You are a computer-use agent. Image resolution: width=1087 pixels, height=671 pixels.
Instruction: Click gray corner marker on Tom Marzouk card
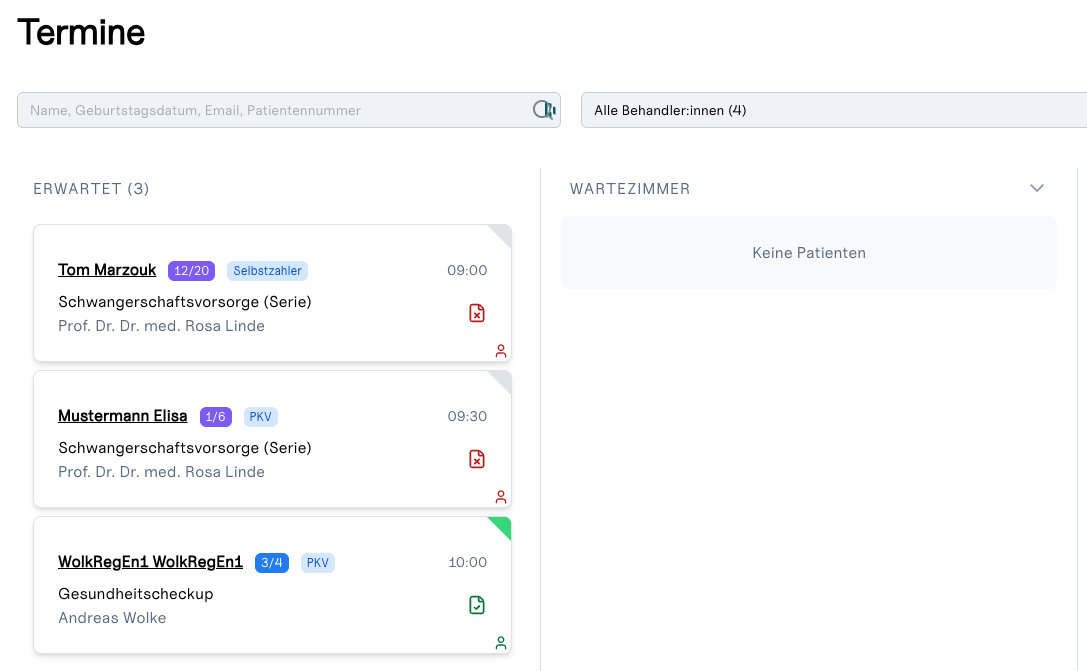503,232
